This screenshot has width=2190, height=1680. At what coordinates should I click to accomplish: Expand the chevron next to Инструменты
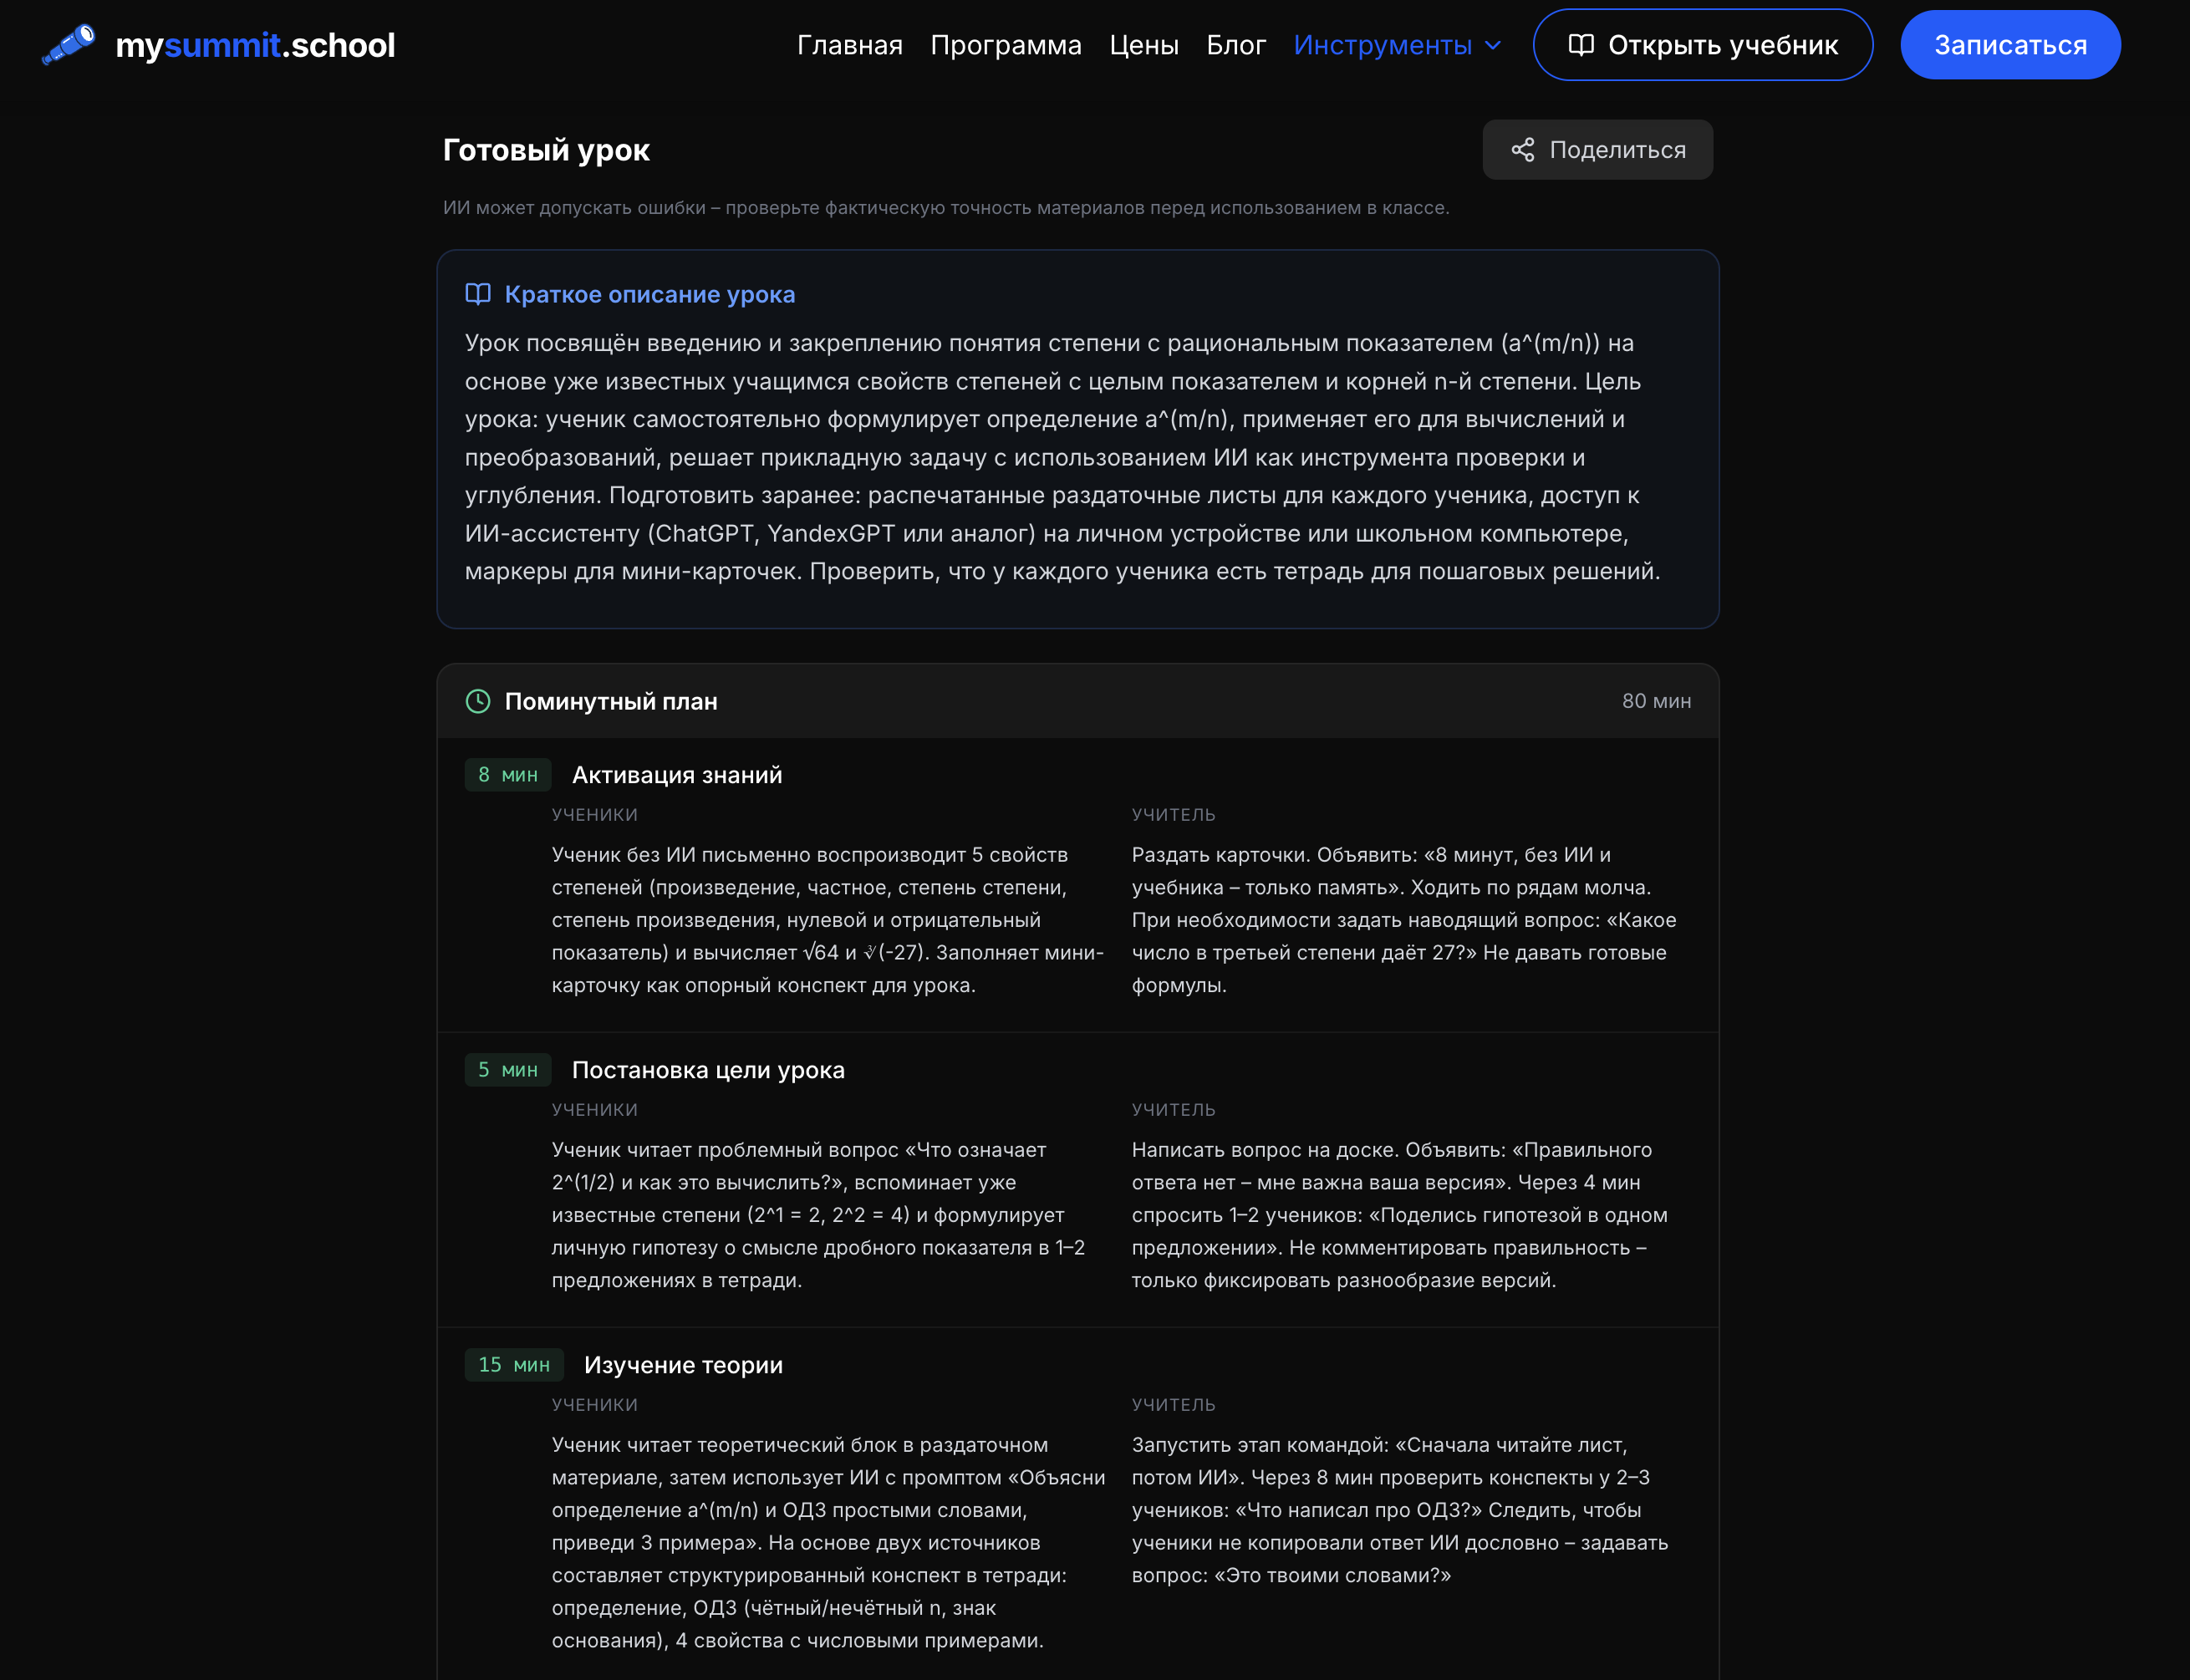[x=1494, y=45]
